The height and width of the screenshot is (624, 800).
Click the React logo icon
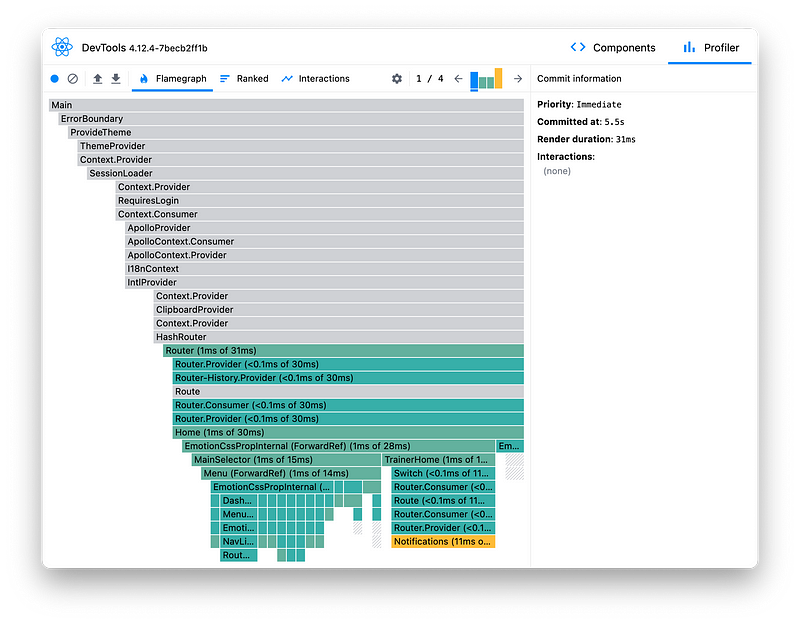[63, 47]
